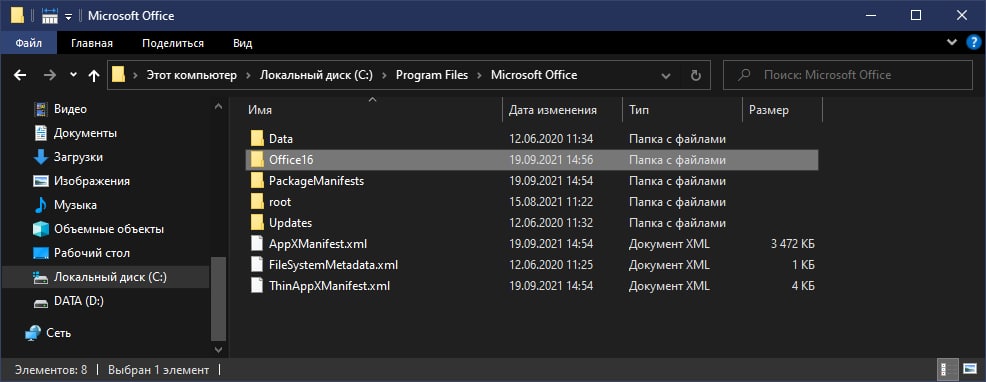Select the Updates folder icon
The width and height of the screenshot is (986, 382).
[257, 223]
